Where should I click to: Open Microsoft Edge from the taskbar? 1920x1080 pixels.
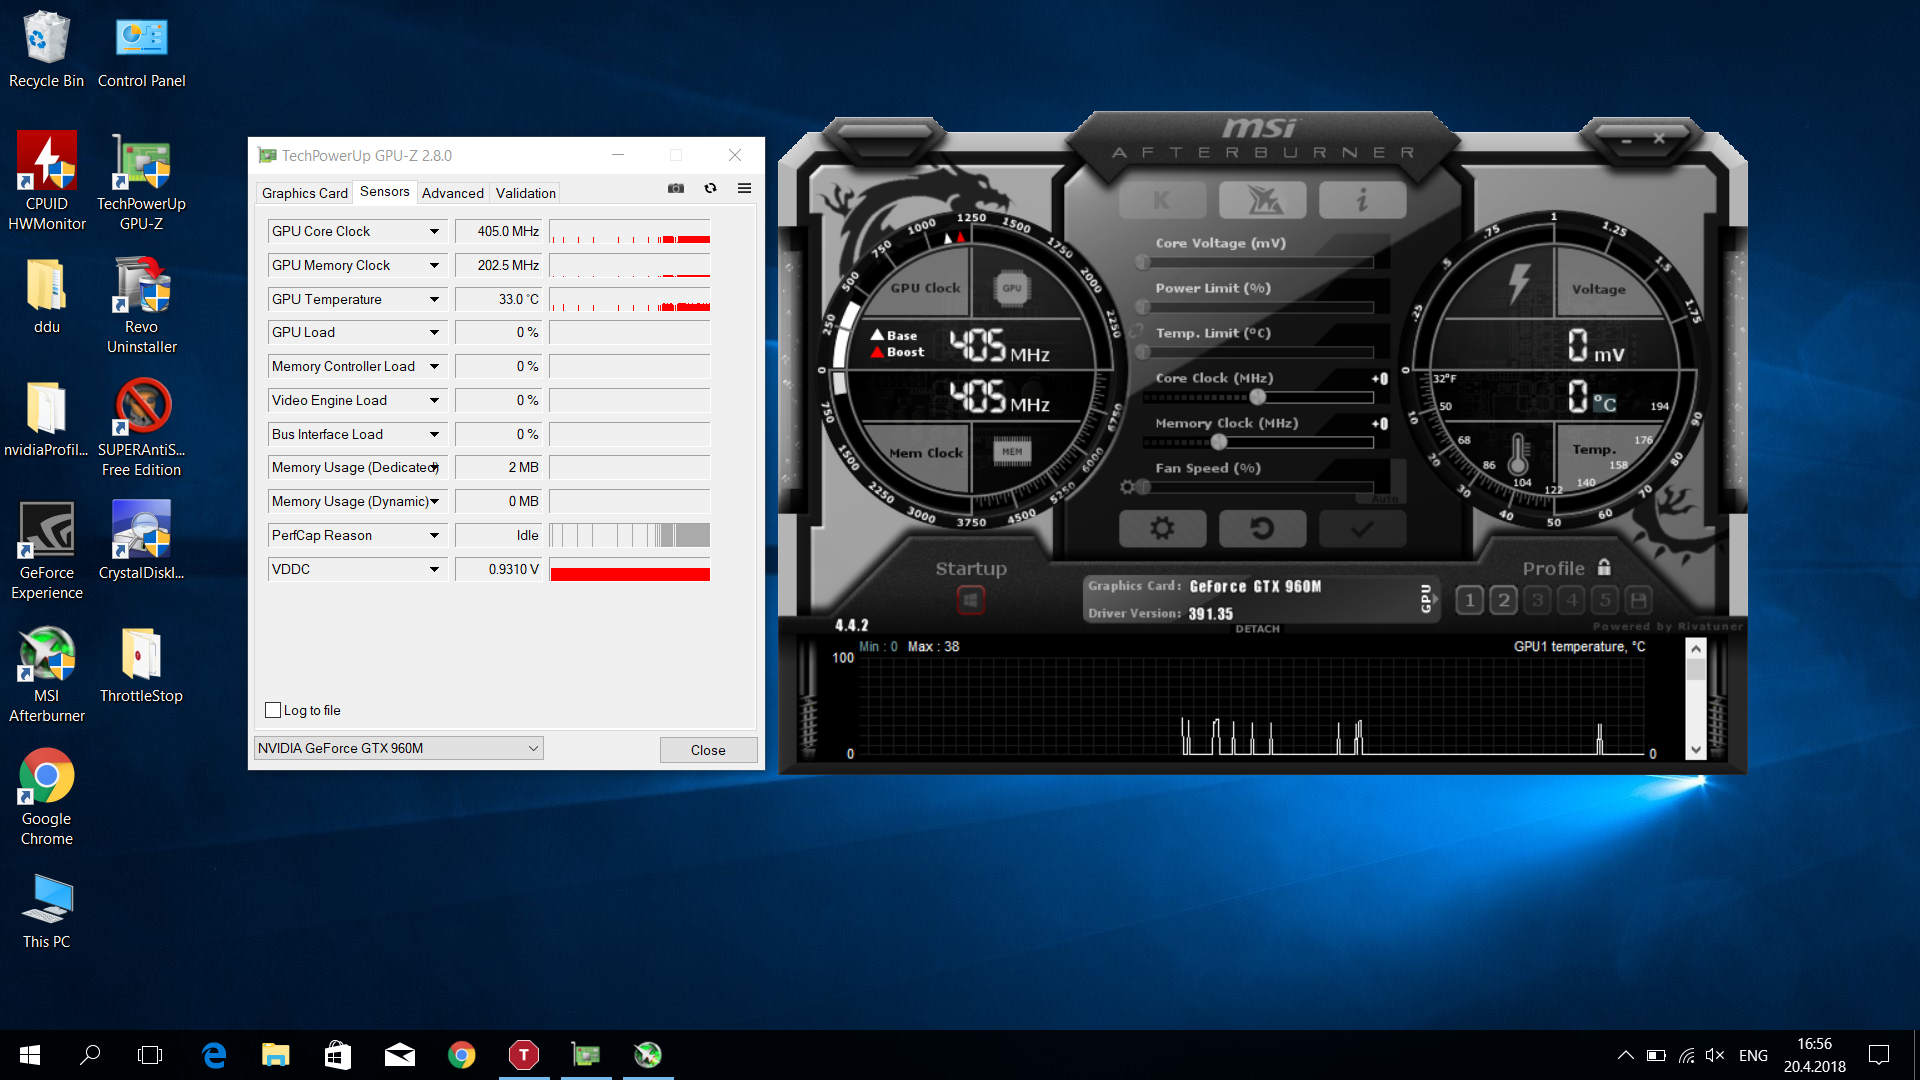[214, 1055]
